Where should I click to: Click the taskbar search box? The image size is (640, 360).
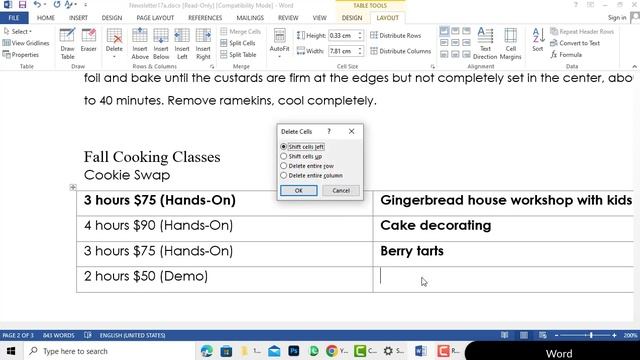coord(110,351)
